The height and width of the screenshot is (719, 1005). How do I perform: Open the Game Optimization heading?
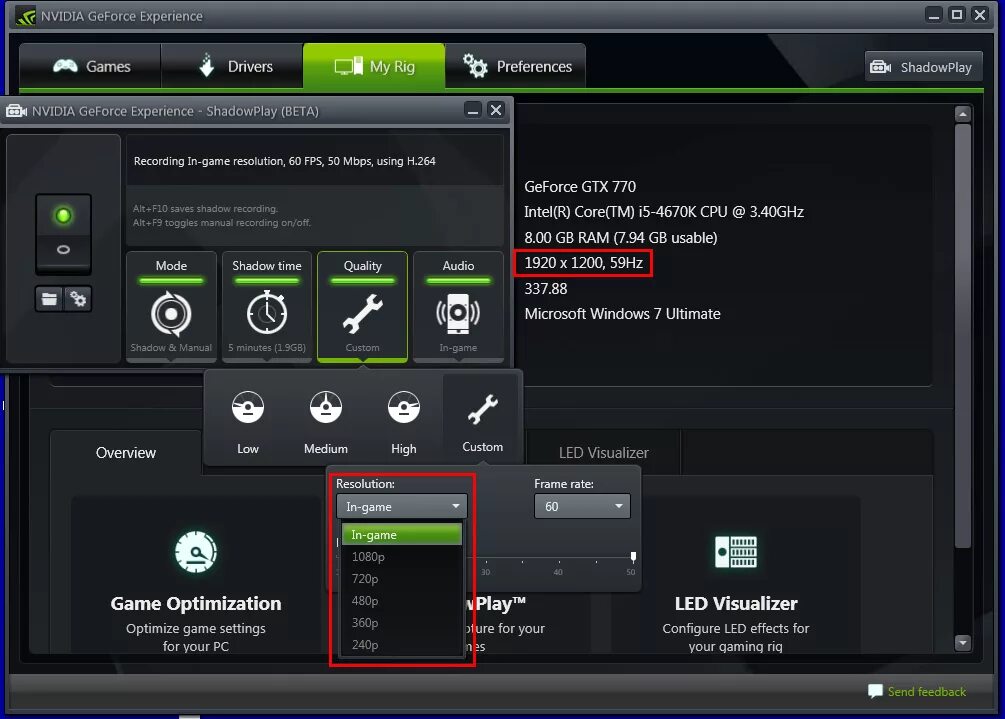point(195,604)
